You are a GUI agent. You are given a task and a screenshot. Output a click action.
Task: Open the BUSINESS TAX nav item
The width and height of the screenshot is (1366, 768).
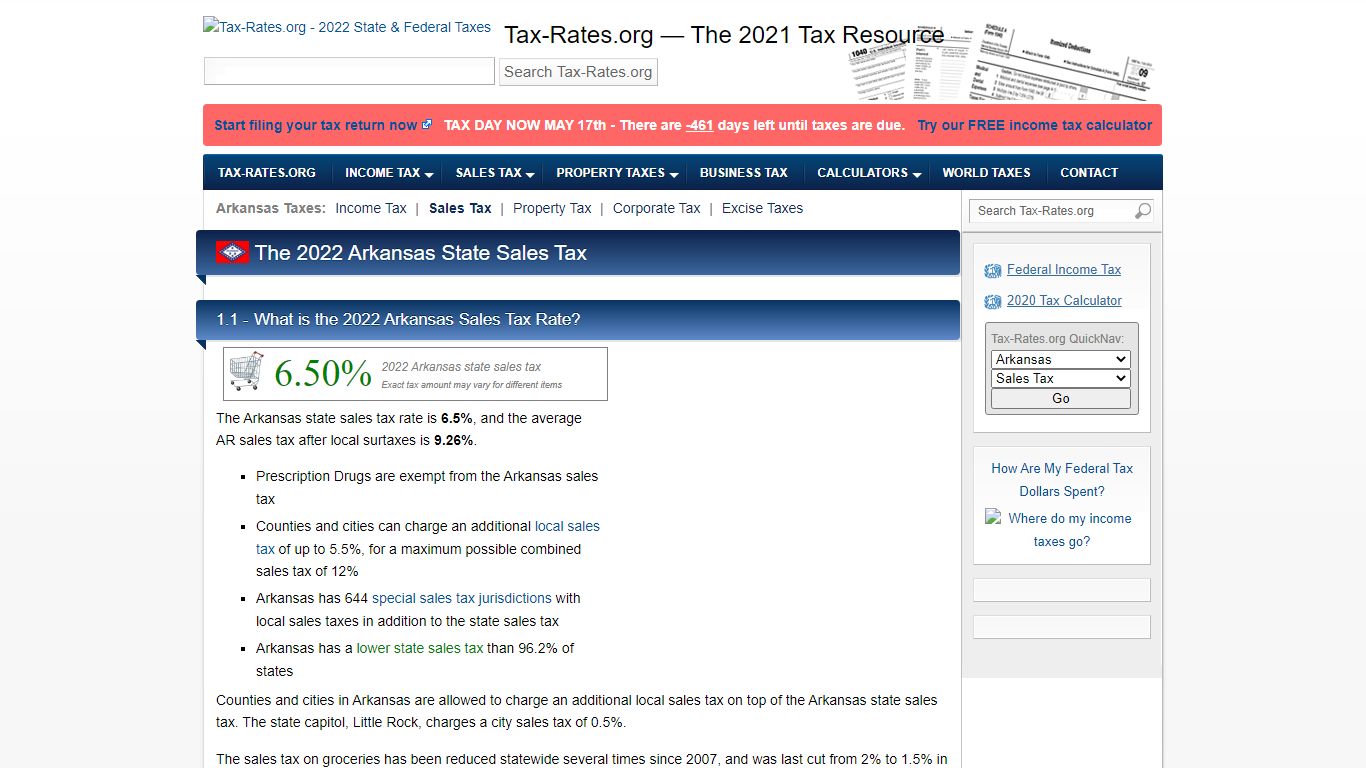(744, 172)
